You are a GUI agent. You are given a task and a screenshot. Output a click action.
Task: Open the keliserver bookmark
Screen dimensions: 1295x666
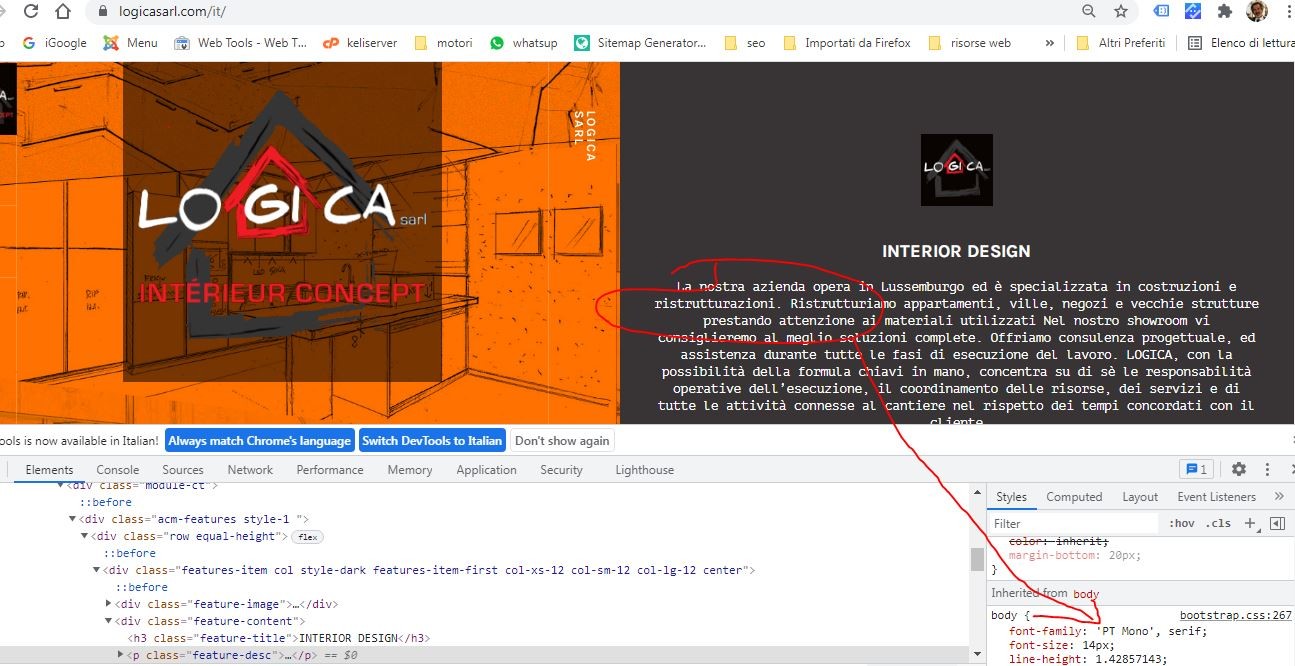360,43
